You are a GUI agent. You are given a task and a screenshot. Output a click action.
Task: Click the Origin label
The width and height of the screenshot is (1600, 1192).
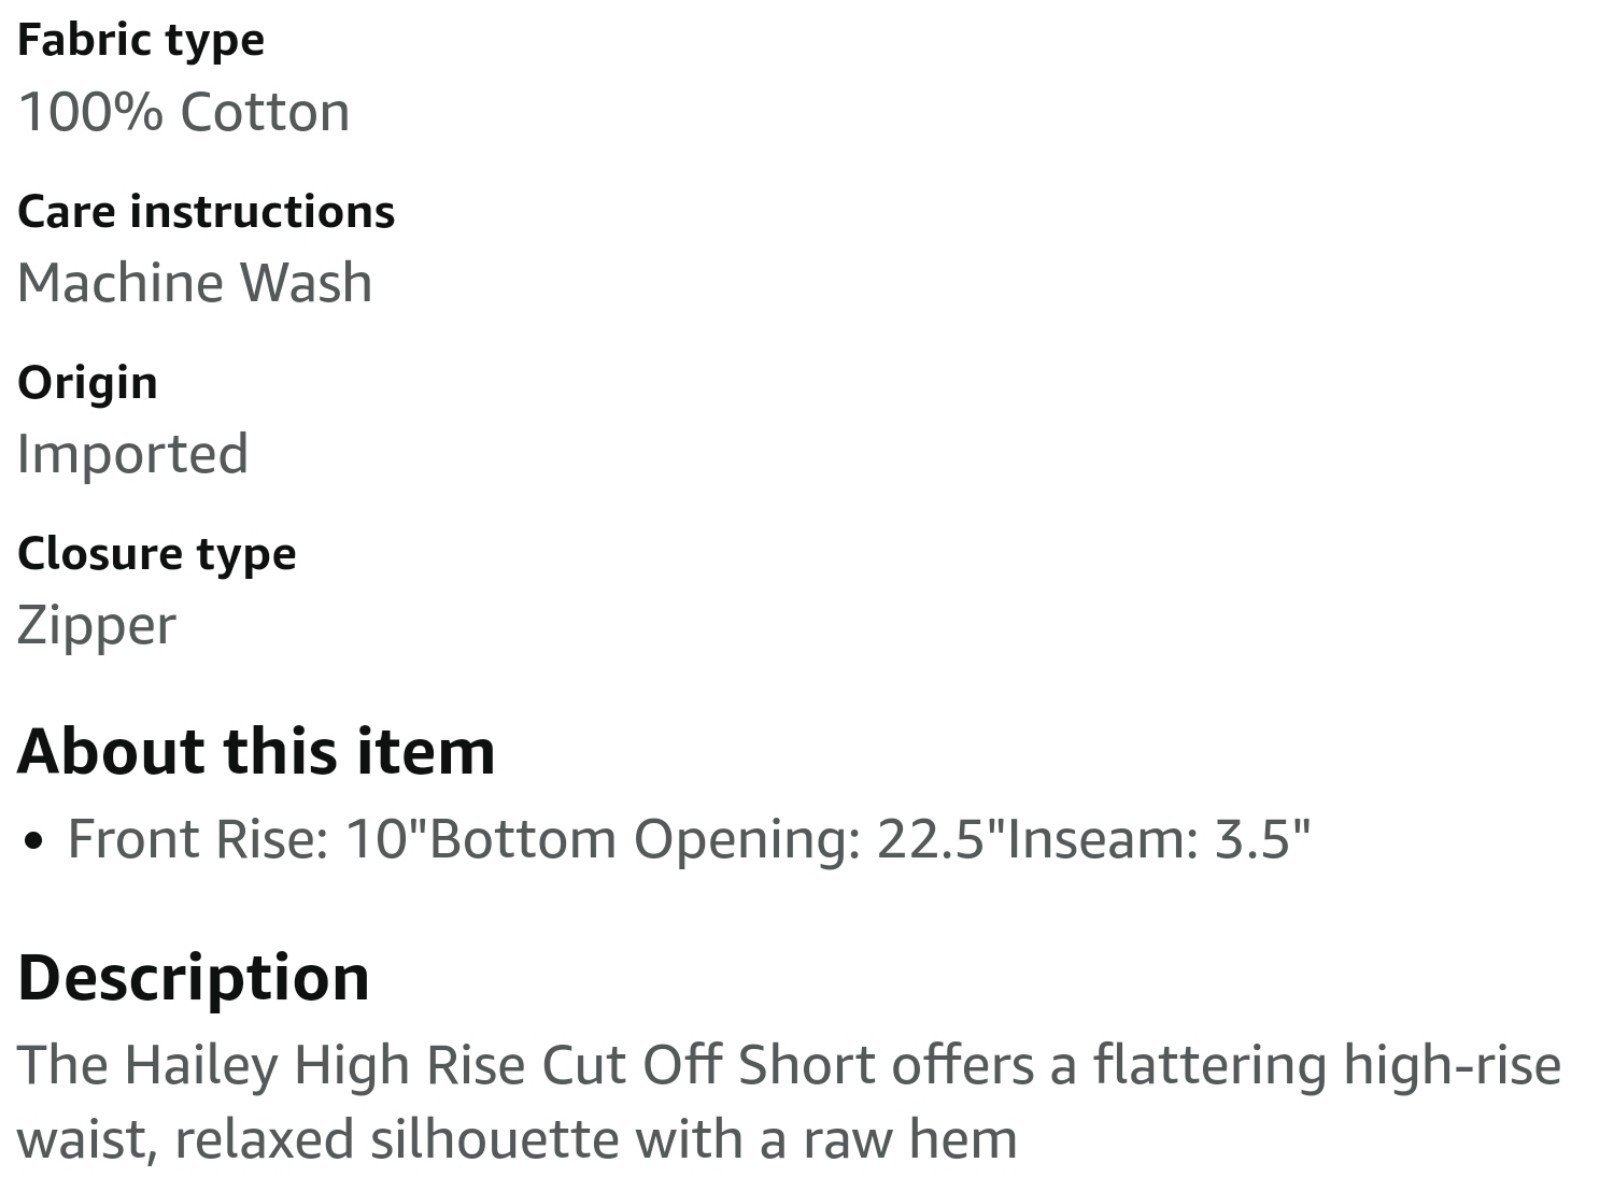point(87,384)
